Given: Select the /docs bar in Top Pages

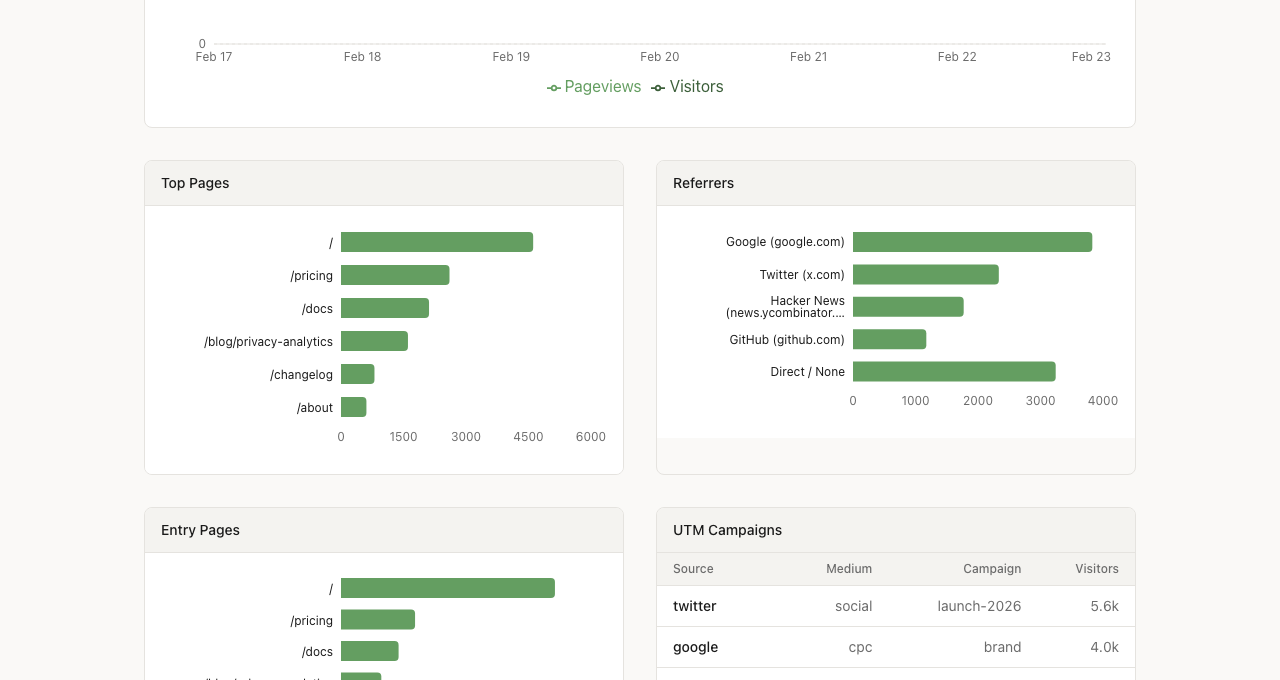Looking at the screenshot, I should point(385,308).
